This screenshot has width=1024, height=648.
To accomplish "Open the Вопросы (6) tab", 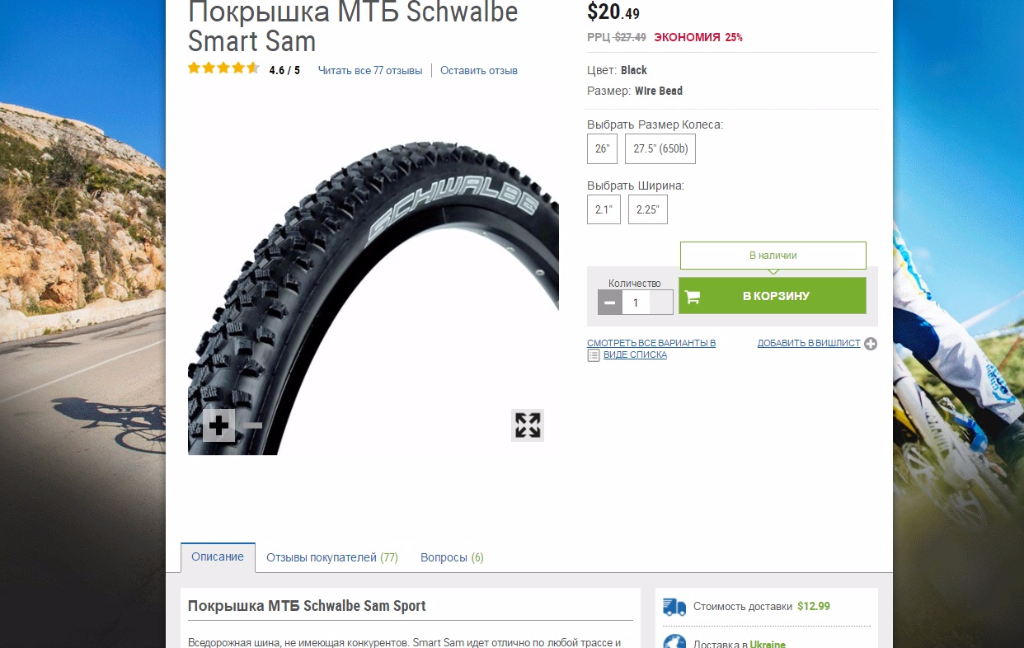I will coord(452,557).
